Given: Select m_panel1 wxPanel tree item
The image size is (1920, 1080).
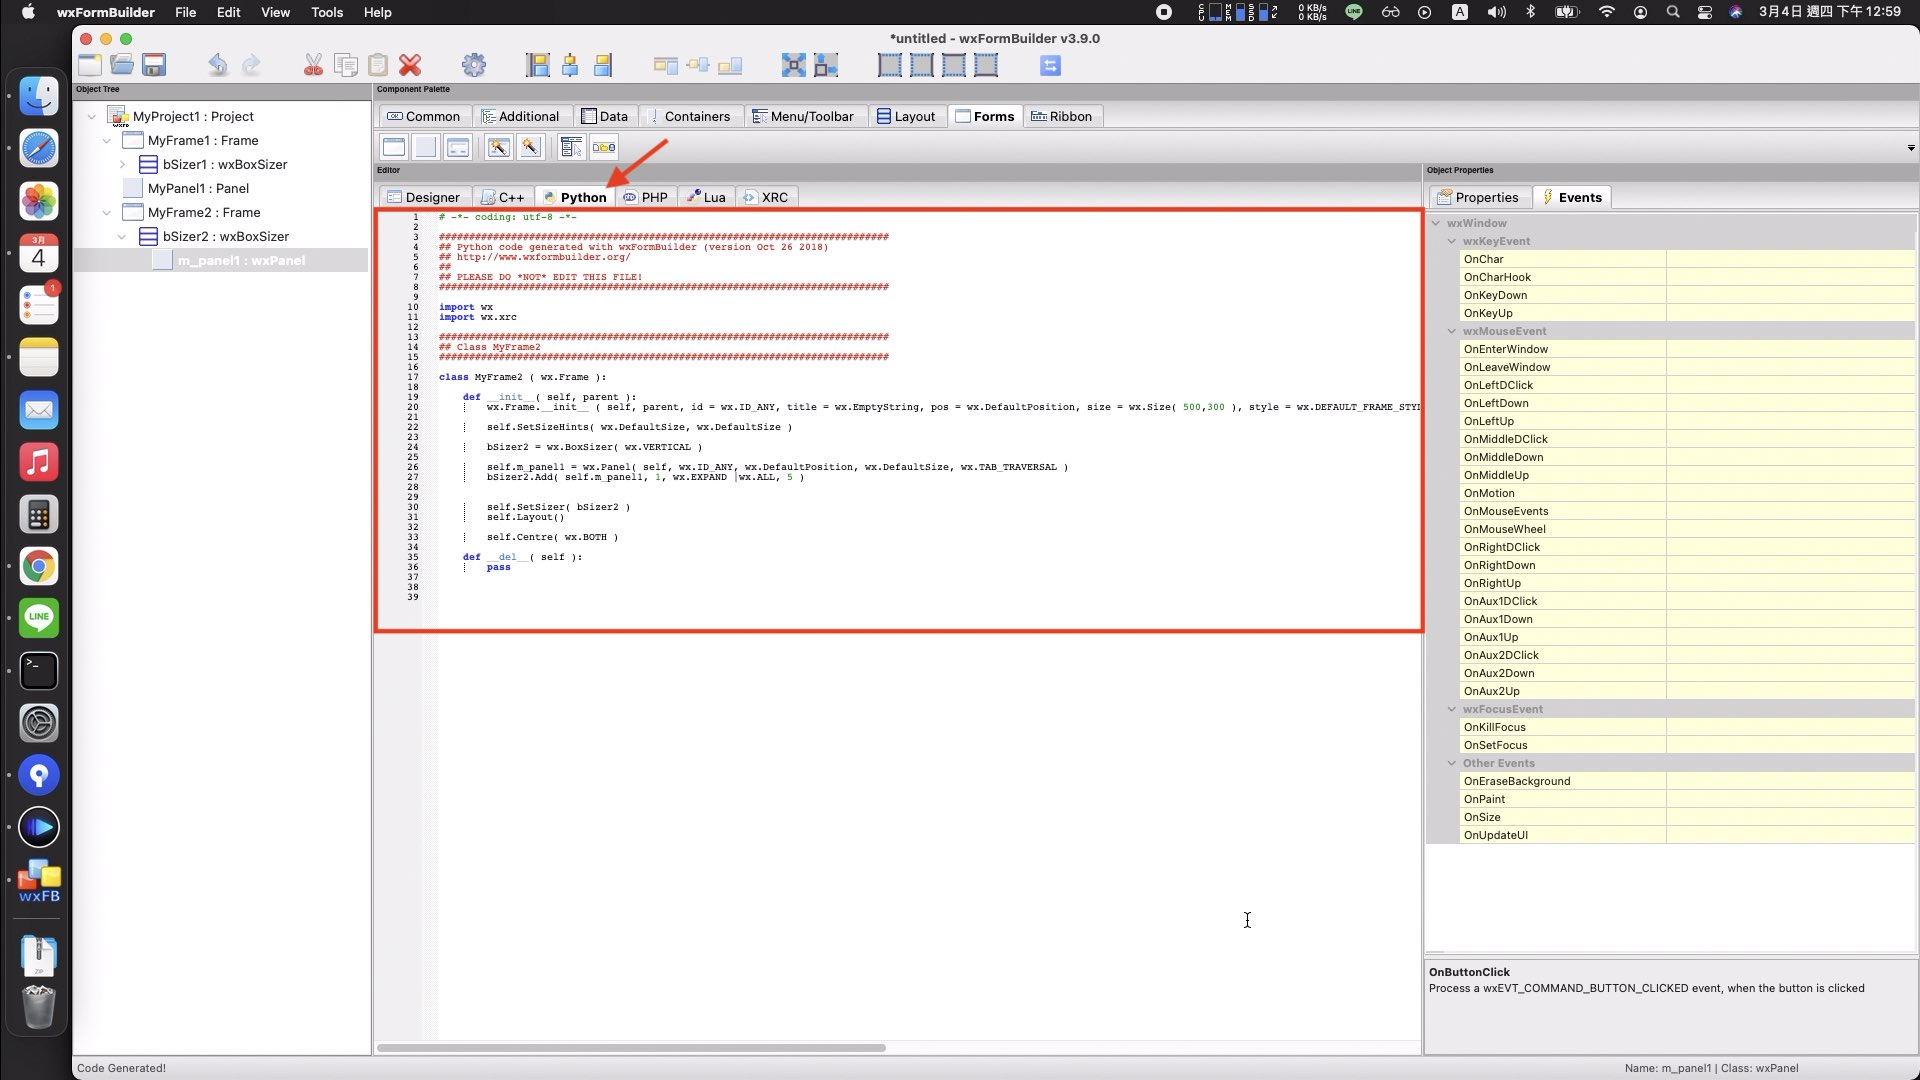Looking at the screenshot, I should coord(241,260).
